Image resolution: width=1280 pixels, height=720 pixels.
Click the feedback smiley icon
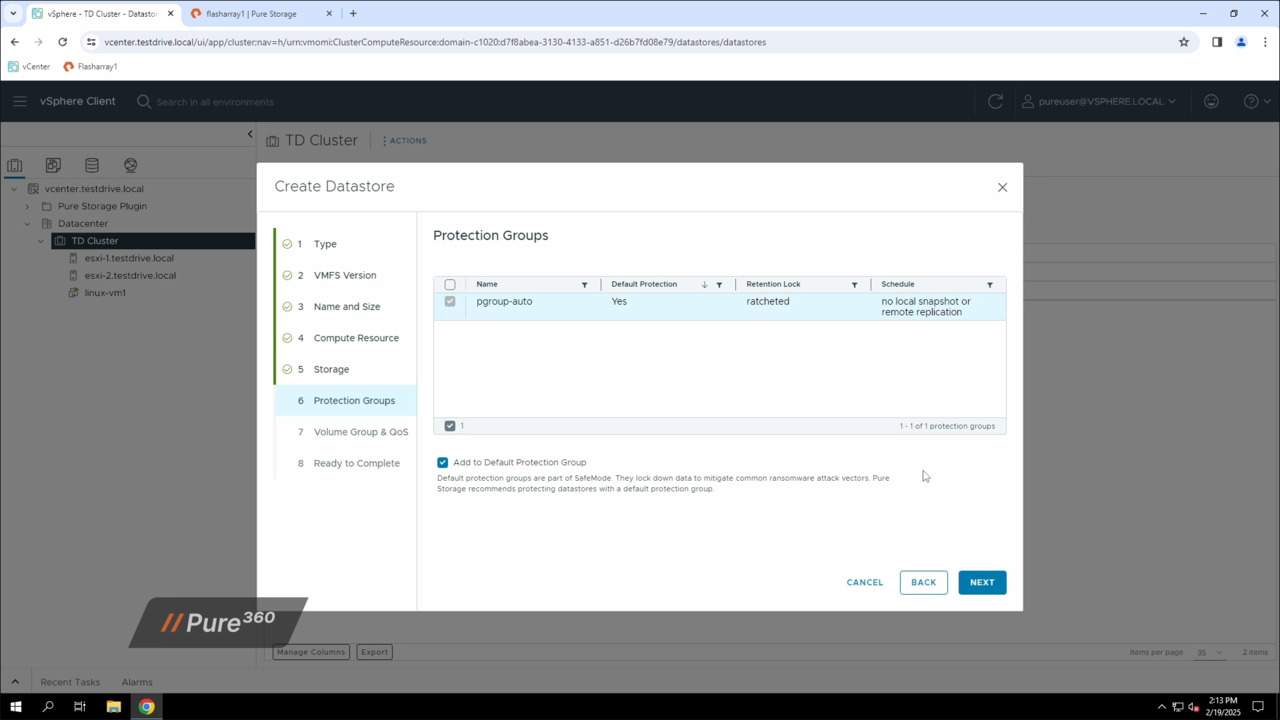[1211, 101]
